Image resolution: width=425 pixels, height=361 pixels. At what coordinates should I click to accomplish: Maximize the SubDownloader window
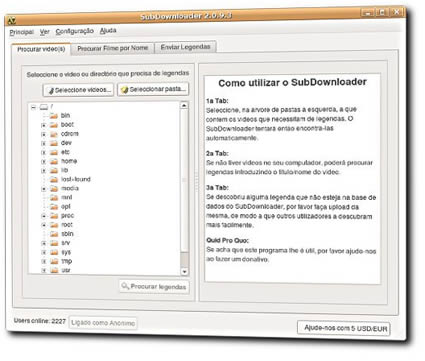click(381, 13)
